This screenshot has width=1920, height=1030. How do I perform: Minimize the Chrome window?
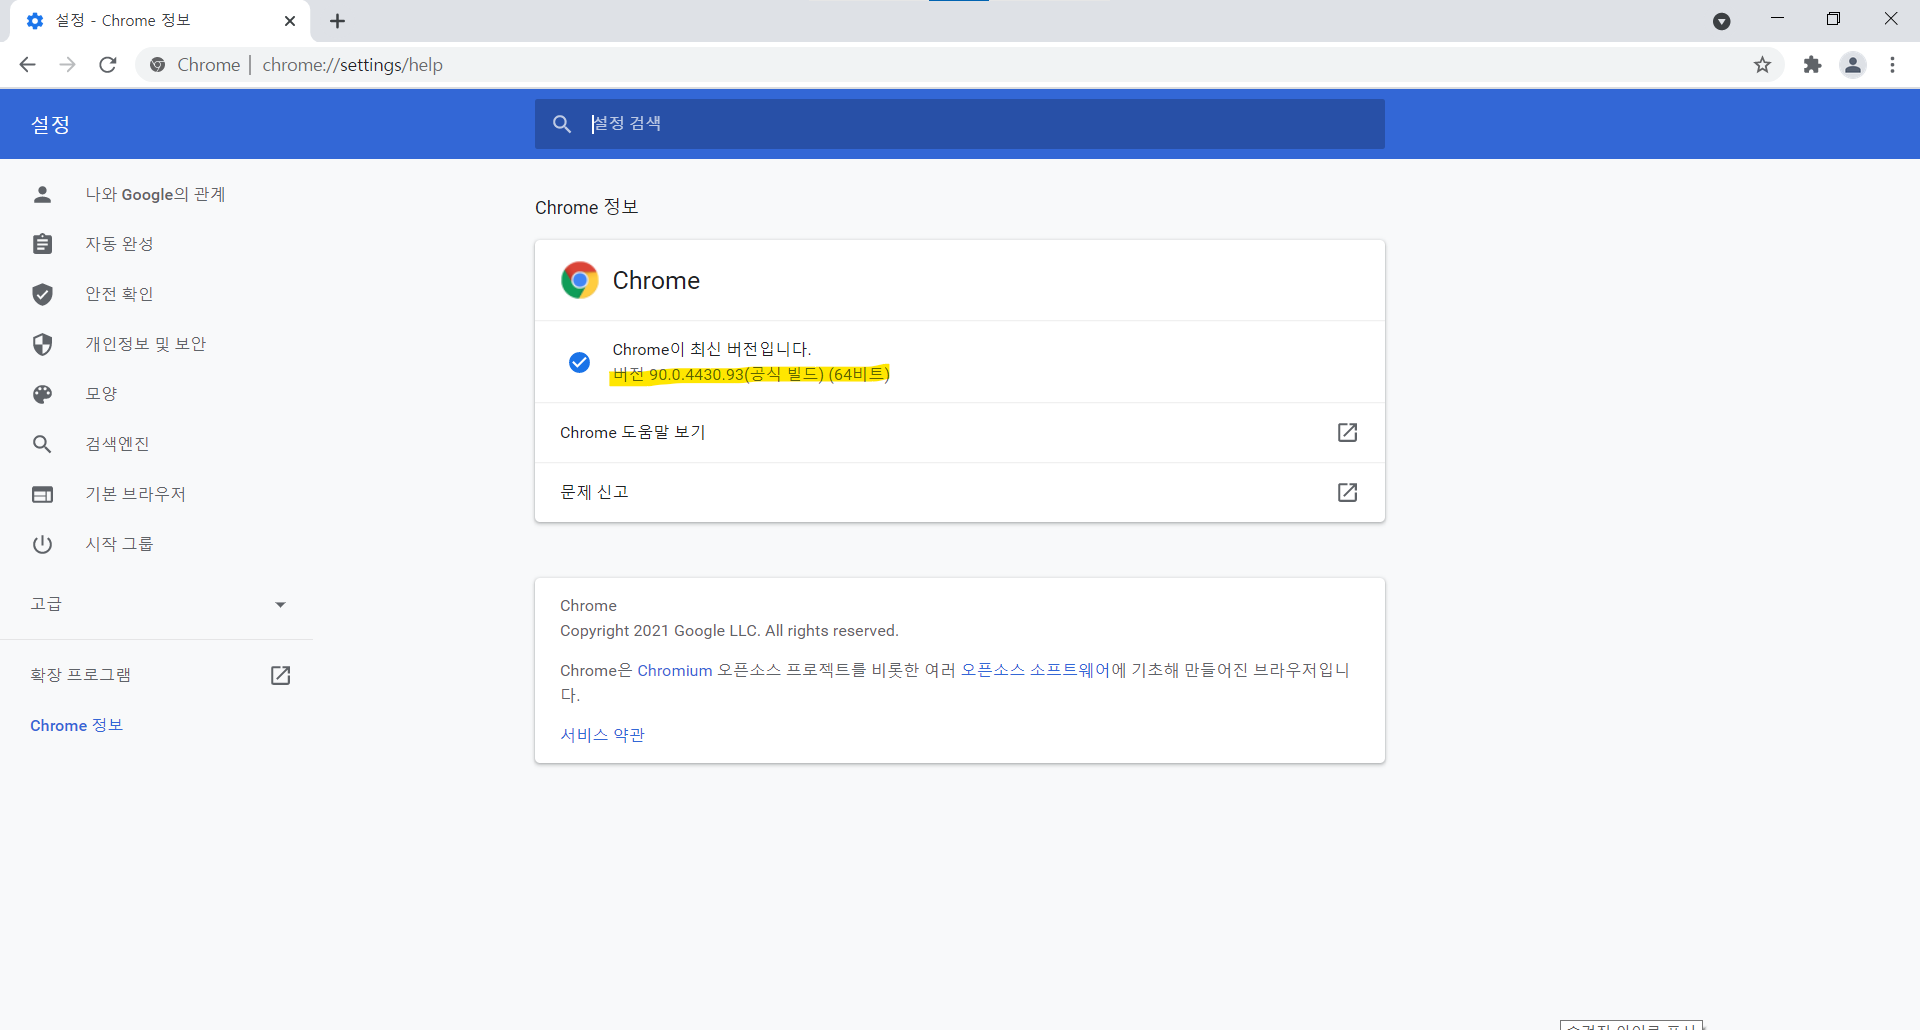tap(1777, 19)
